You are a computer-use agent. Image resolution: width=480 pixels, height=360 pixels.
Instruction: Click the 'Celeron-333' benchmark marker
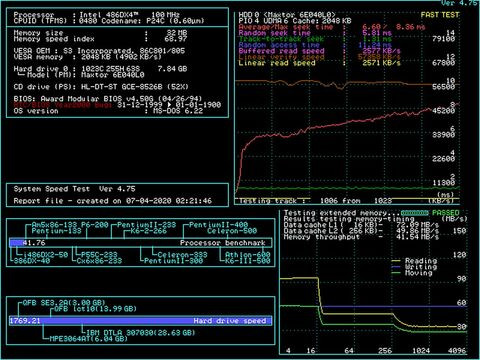click(182, 255)
